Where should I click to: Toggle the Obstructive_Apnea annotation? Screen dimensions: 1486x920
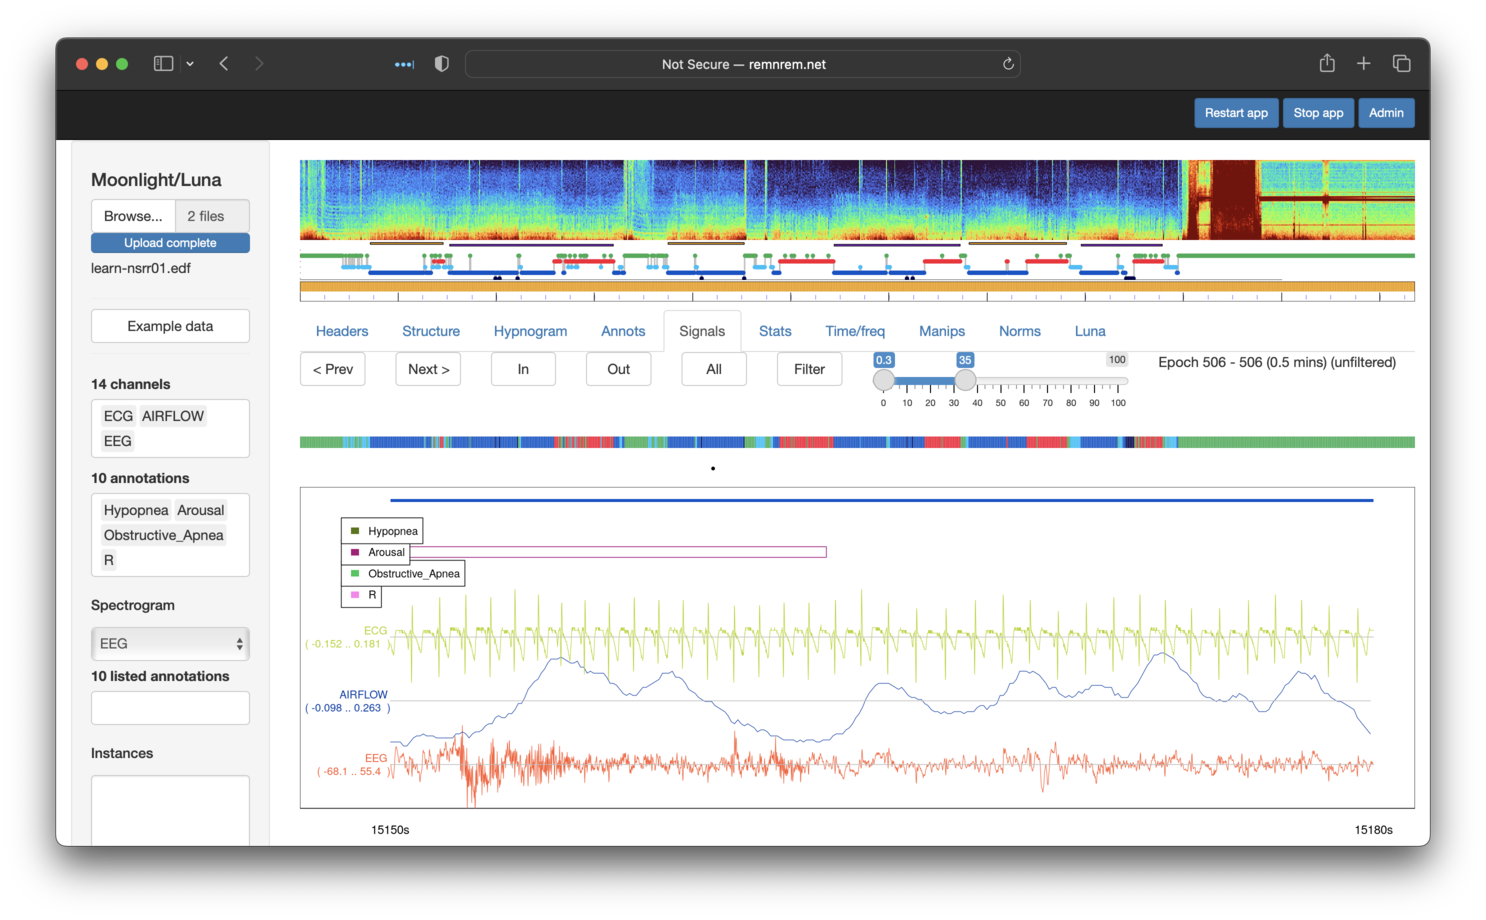point(163,535)
